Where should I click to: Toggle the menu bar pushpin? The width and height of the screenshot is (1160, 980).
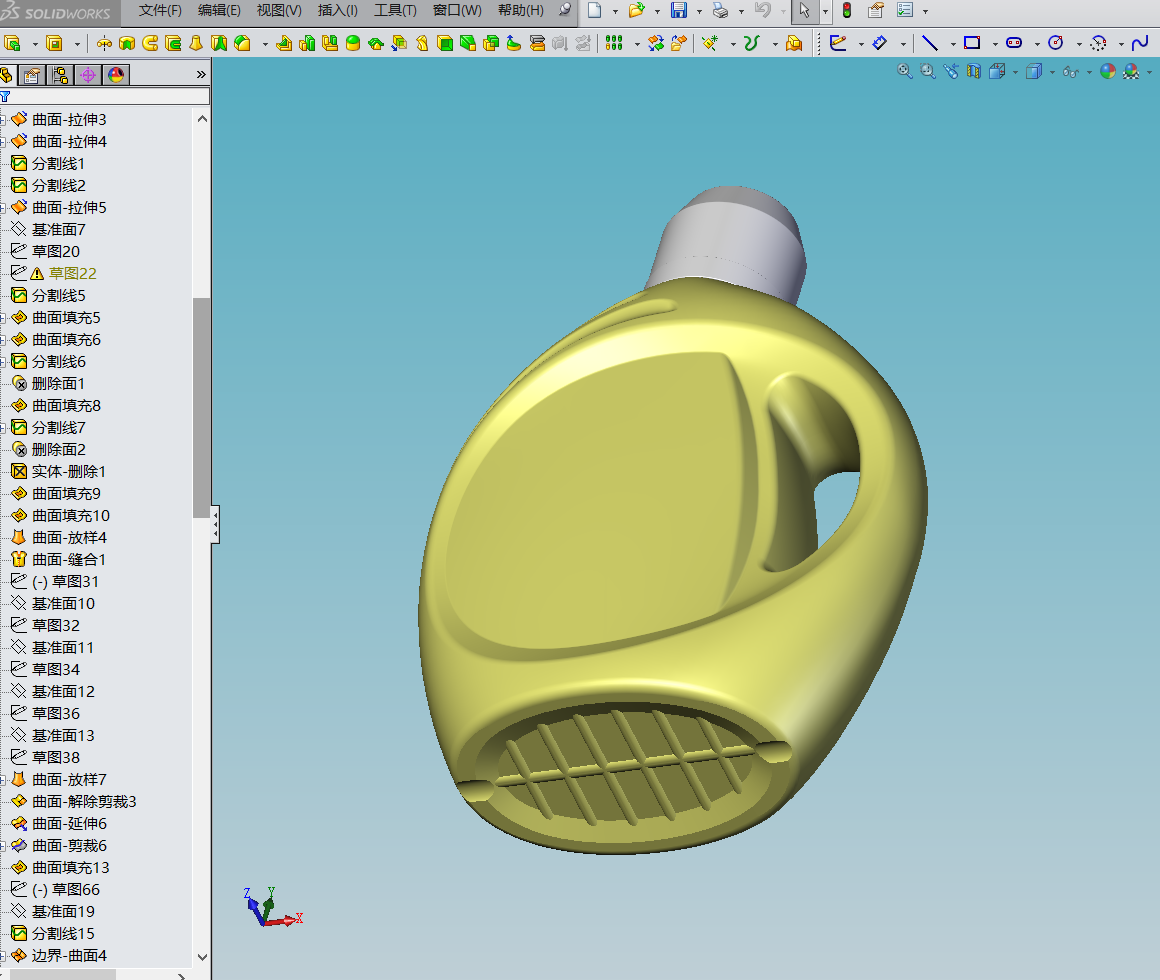(x=564, y=10)
